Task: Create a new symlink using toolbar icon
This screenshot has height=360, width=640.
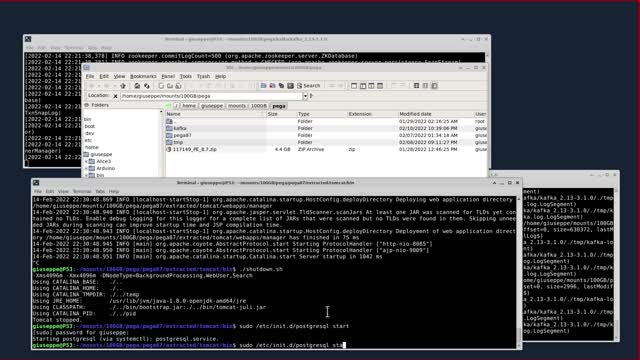Action: pos(178,86)
